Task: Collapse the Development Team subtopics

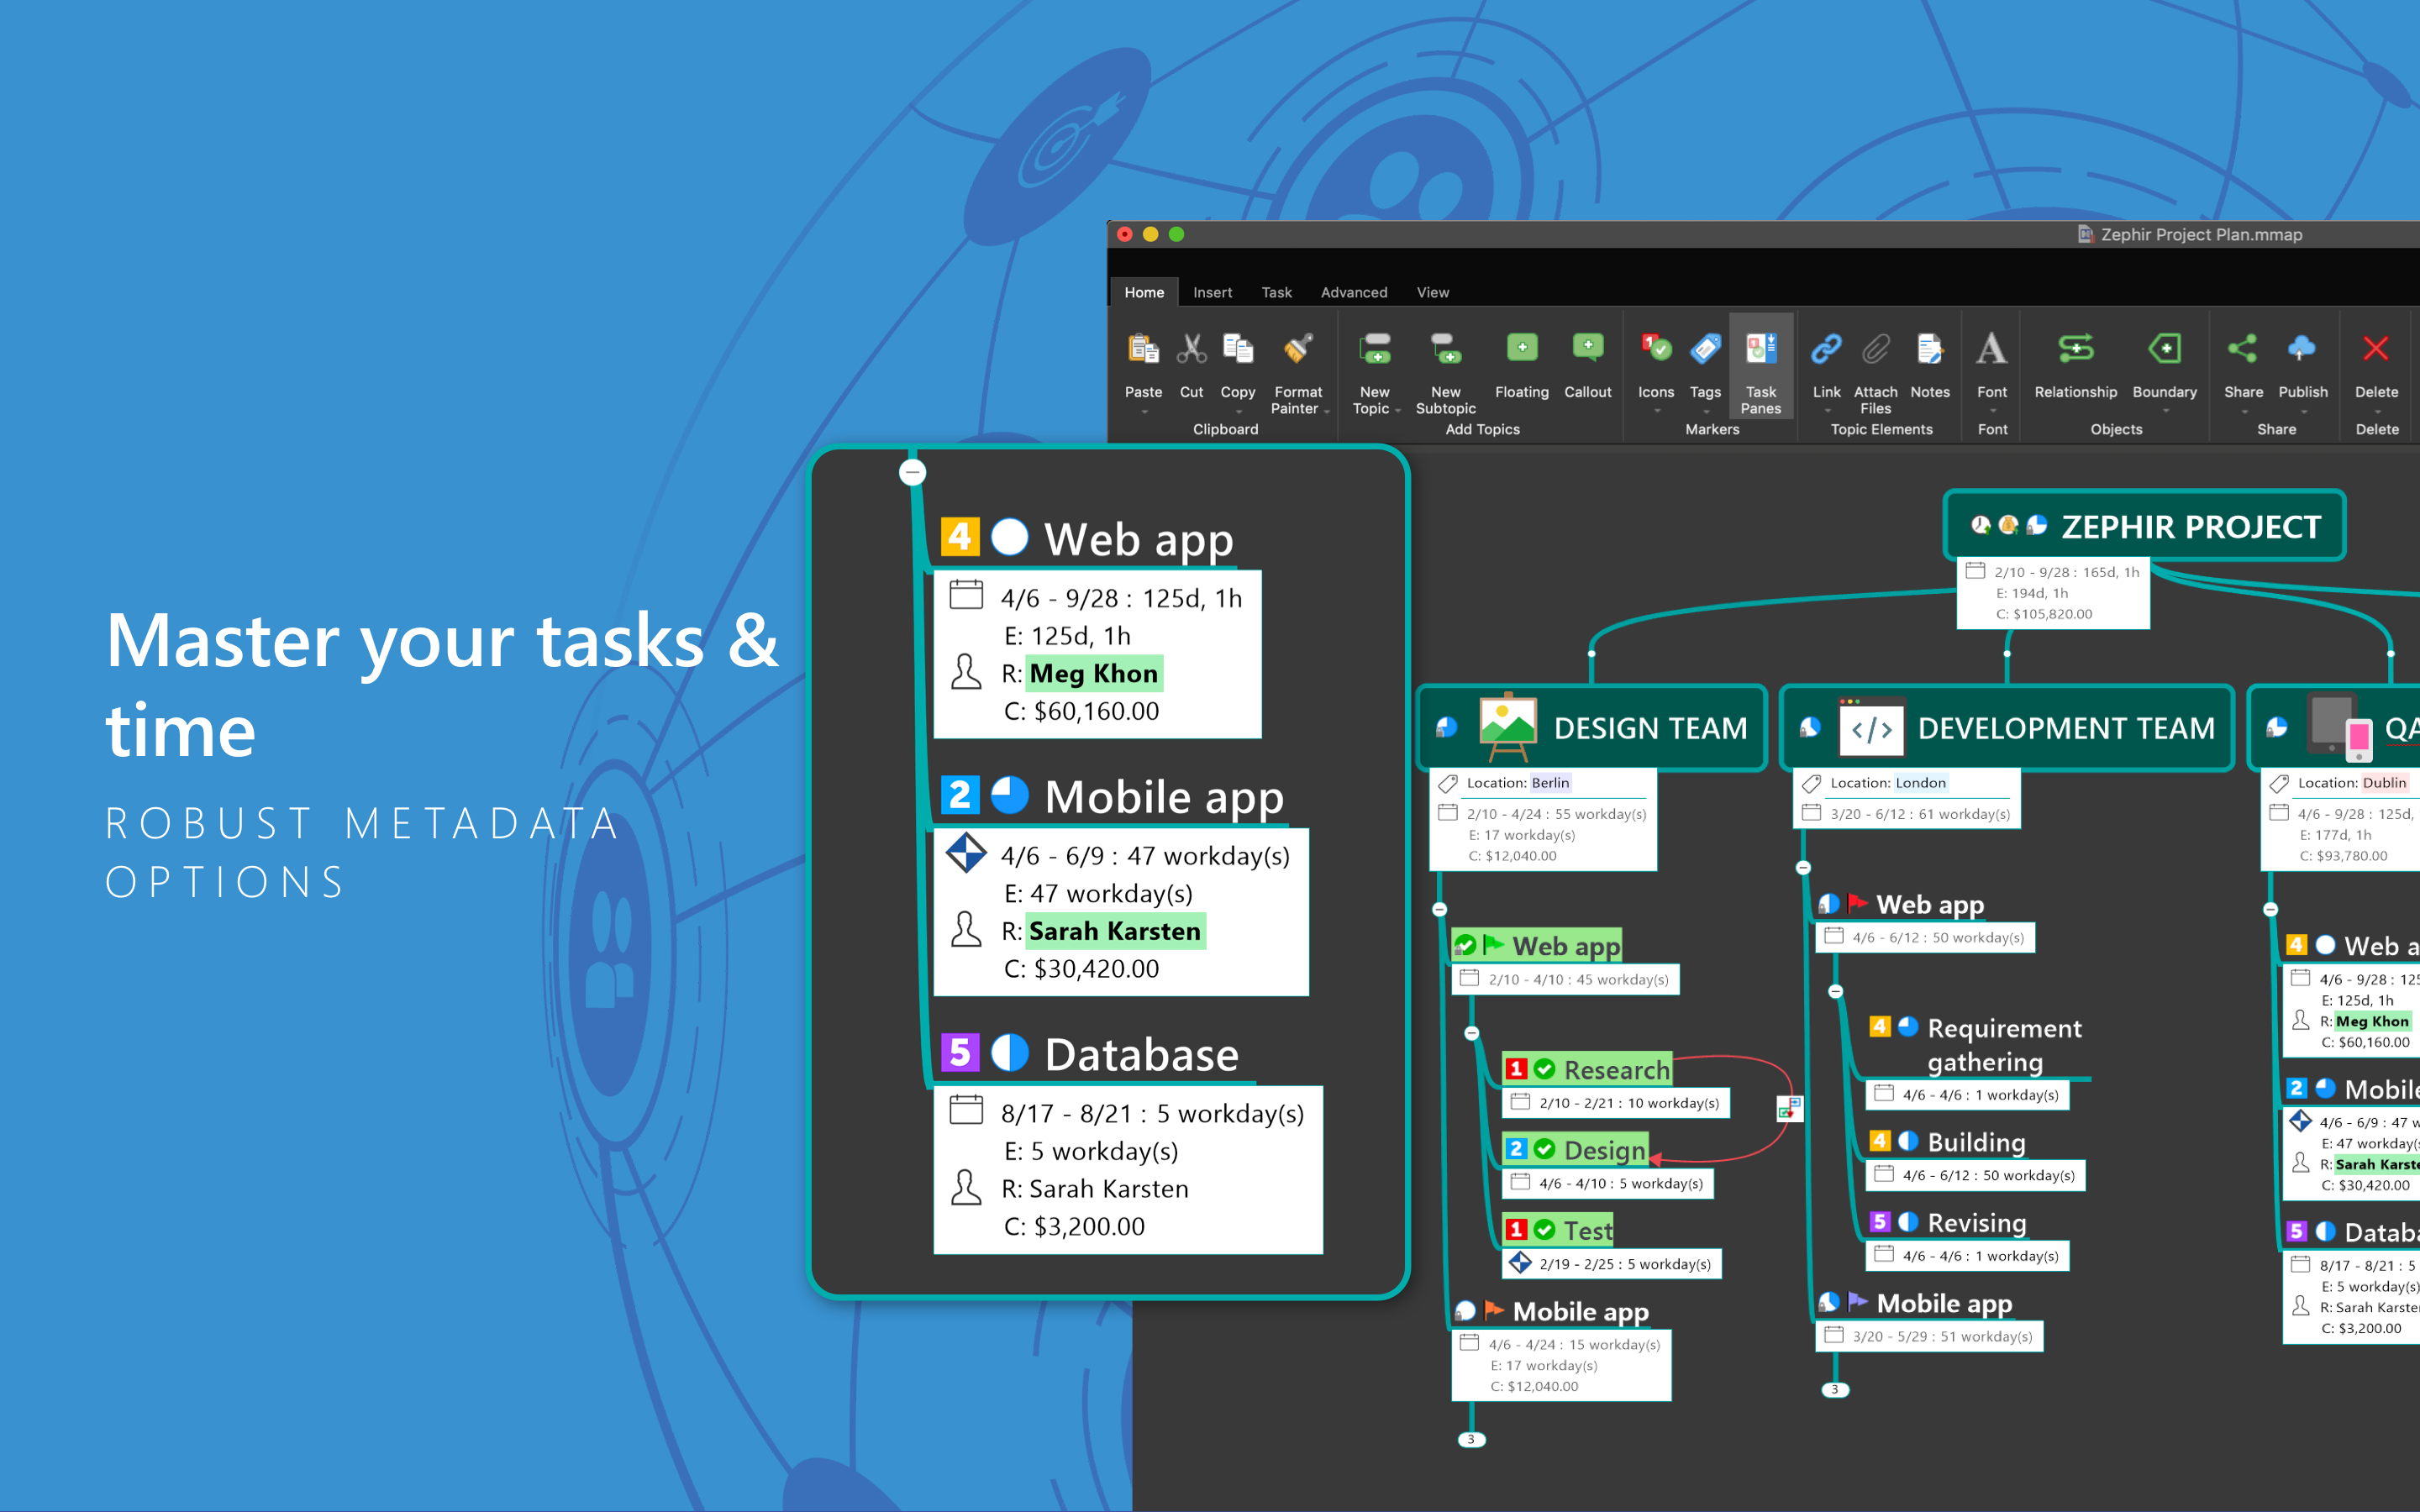Action: click(1804, 867)
